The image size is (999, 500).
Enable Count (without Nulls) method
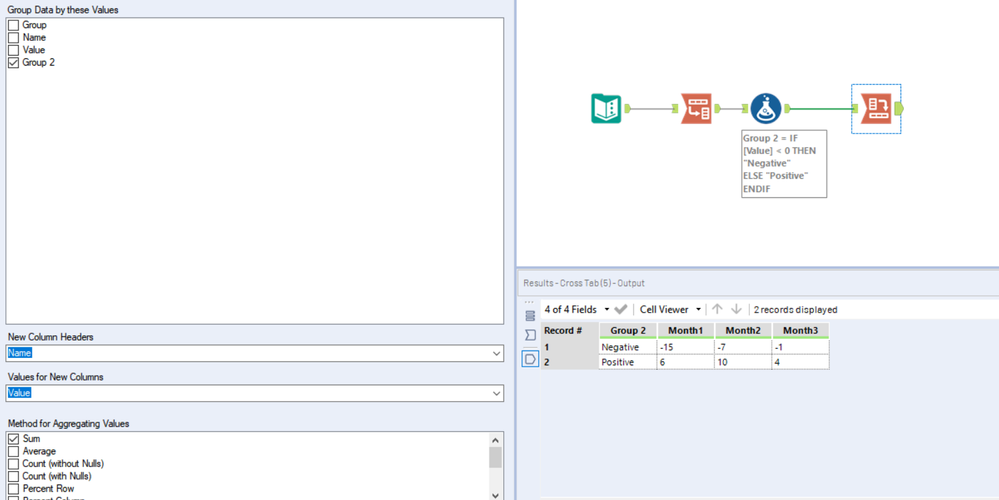click(13, 464)
